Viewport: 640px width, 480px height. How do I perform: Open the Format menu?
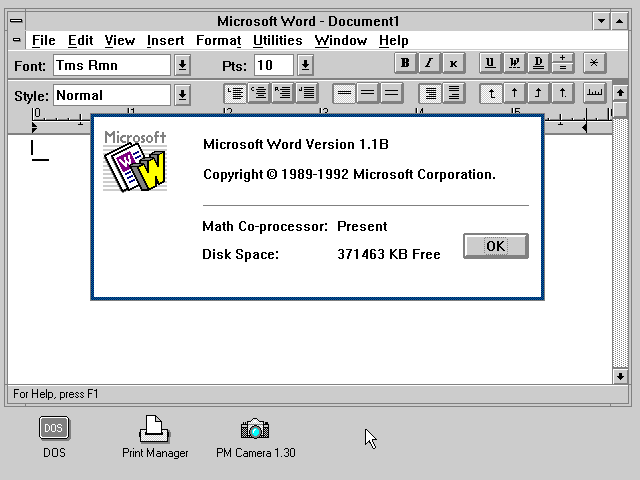point(218,40)
